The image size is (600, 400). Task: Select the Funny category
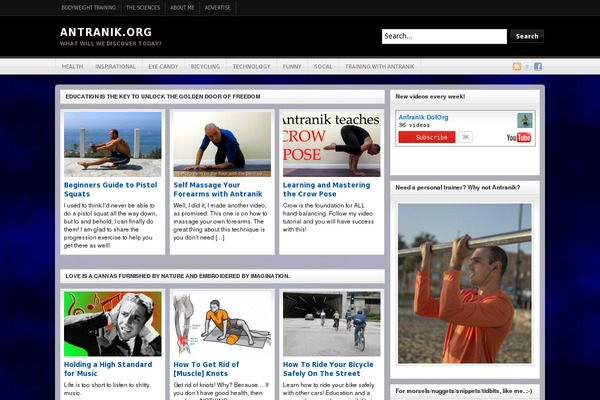[x=292, y=66]
